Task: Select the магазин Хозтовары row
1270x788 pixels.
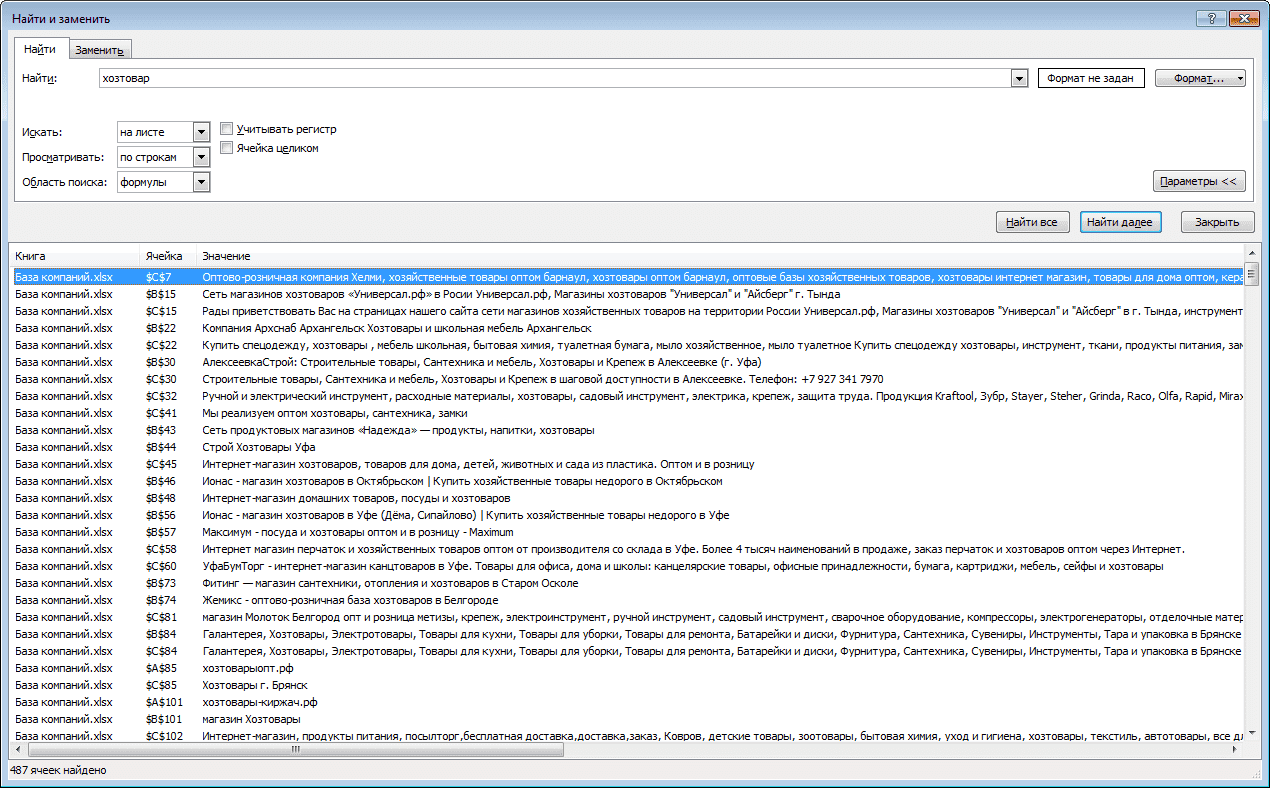Action: click(626, 719)
